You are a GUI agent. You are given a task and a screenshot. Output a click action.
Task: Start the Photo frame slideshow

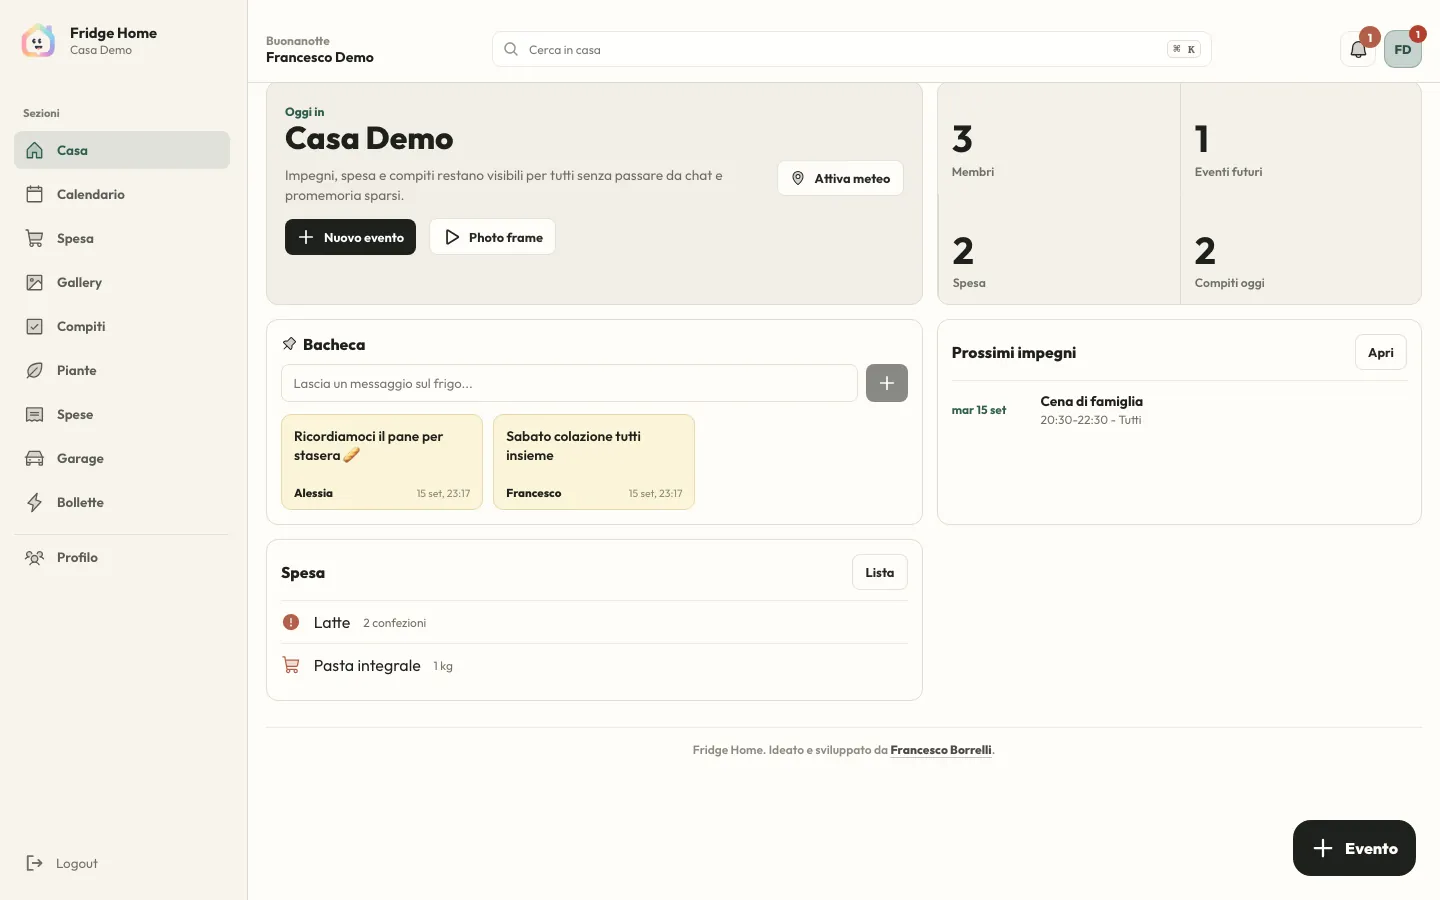click(492, 237)
